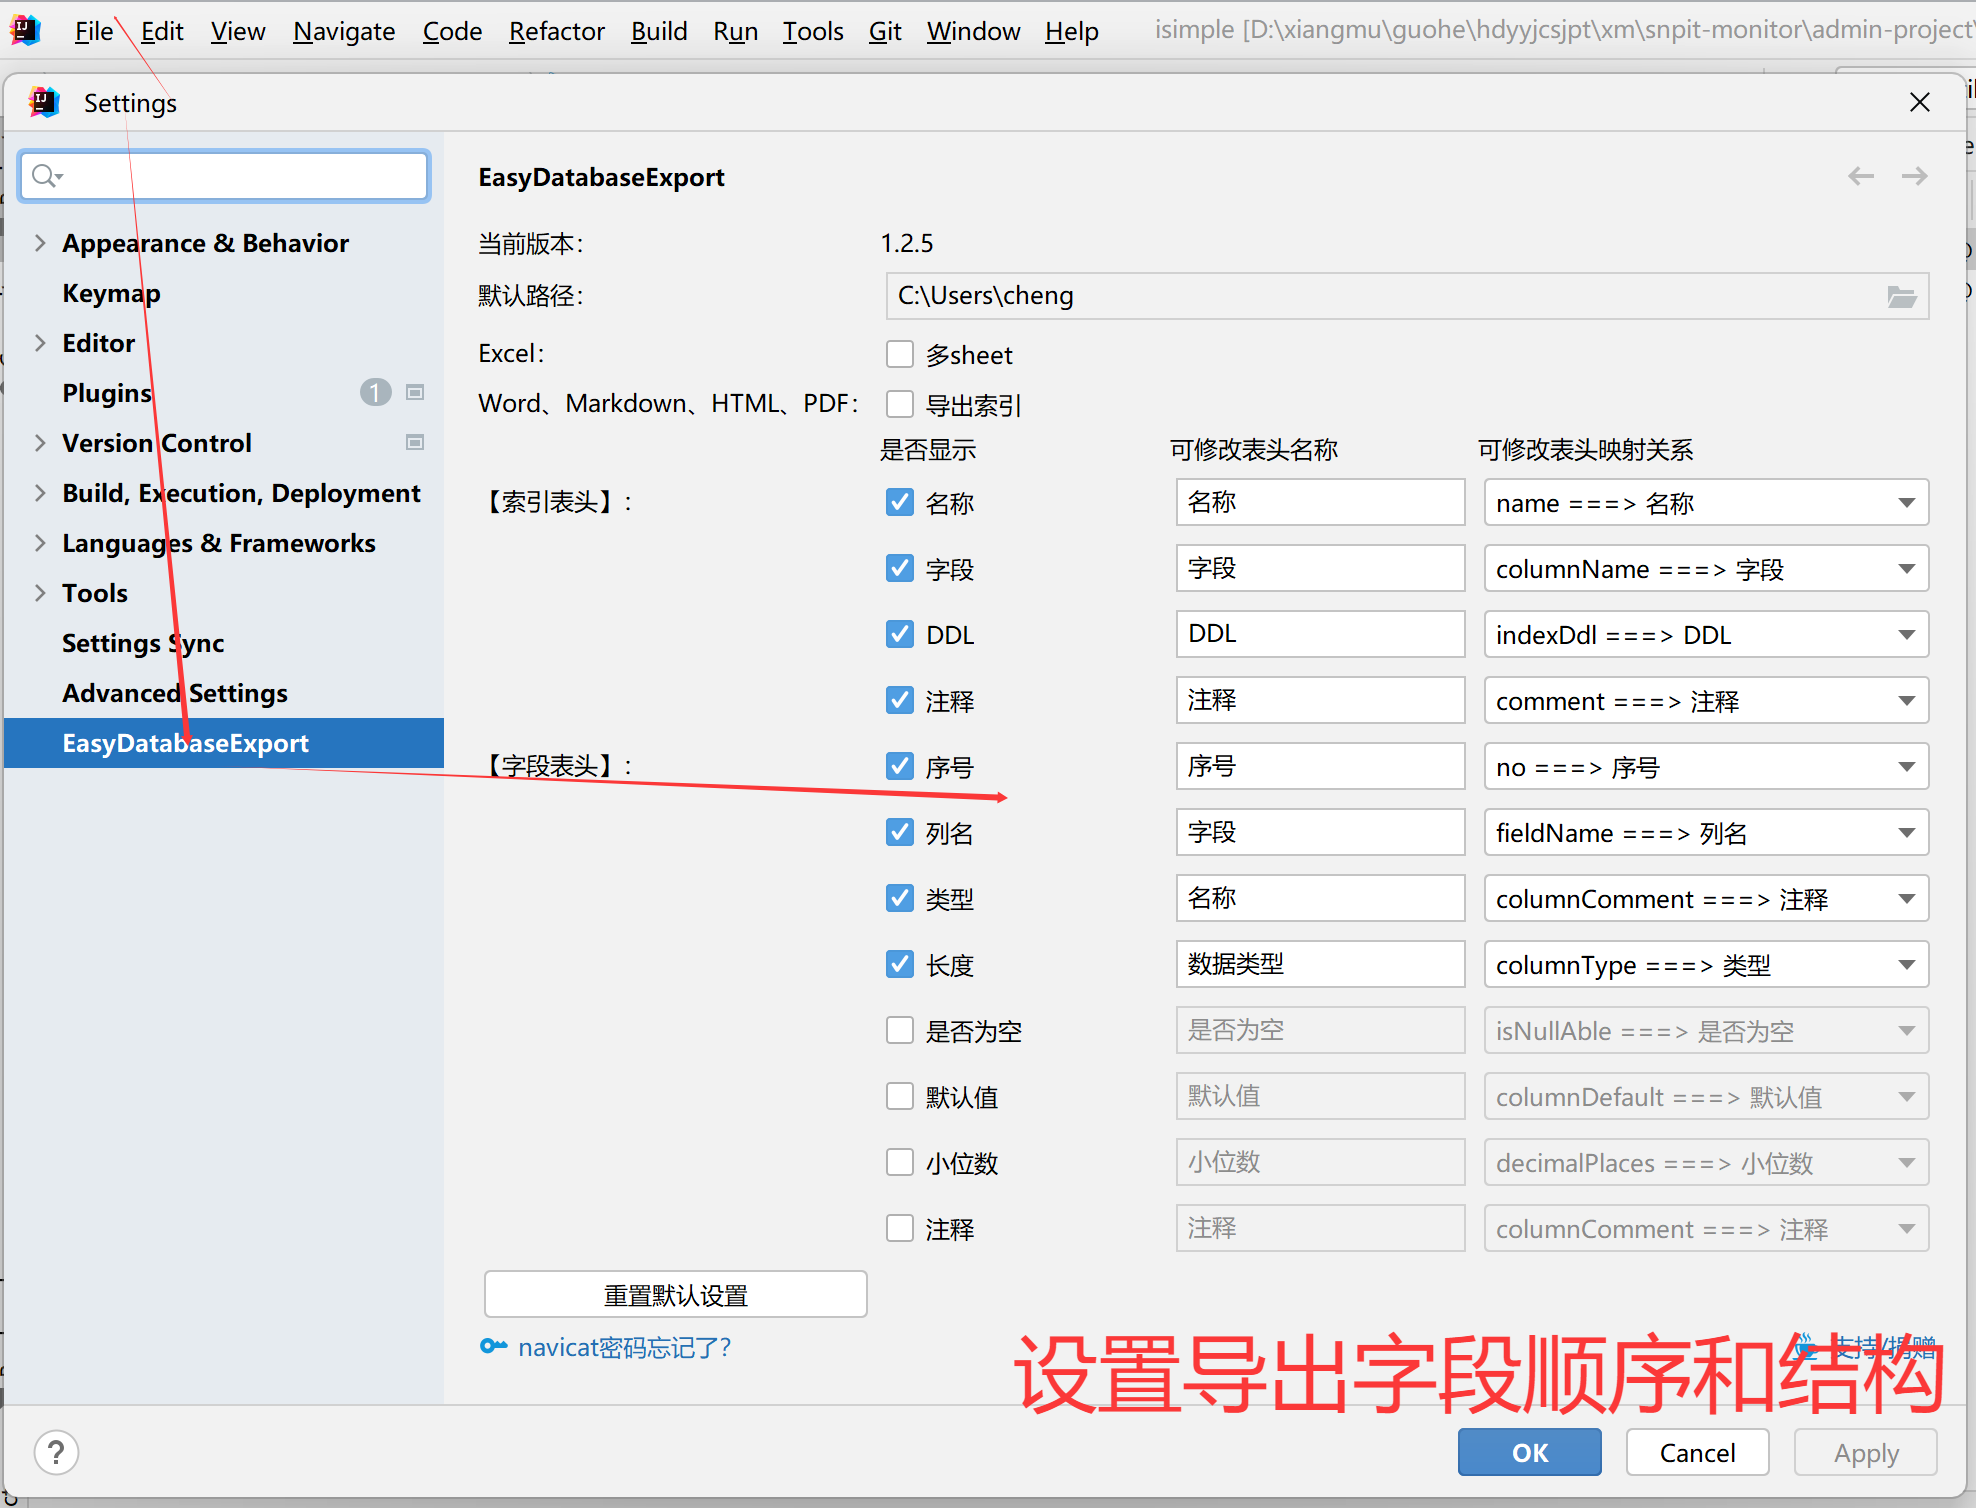This screenshot has height=1508, width=1976.
Task: Open the Navigate menu
Action: tap(343, 31)
